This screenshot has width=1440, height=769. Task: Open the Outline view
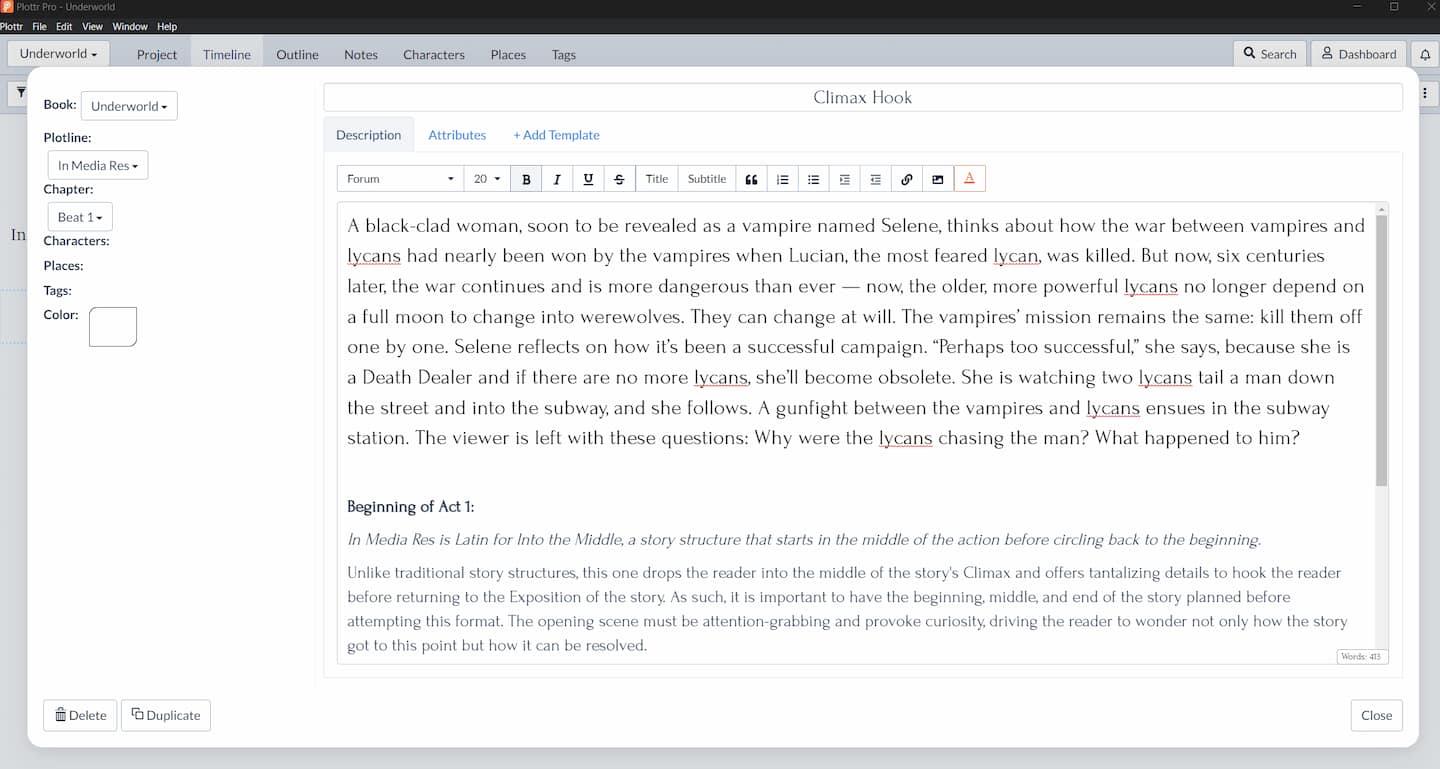pos(296,55)
